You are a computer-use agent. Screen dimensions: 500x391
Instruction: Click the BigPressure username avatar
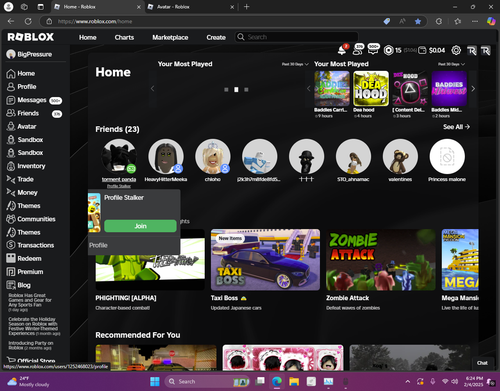(11, 54)
